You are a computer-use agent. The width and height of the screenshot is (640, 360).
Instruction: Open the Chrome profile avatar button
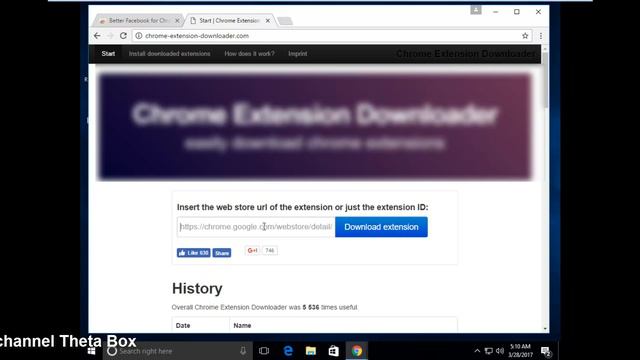pyautogui.click(x=476, y=10)
